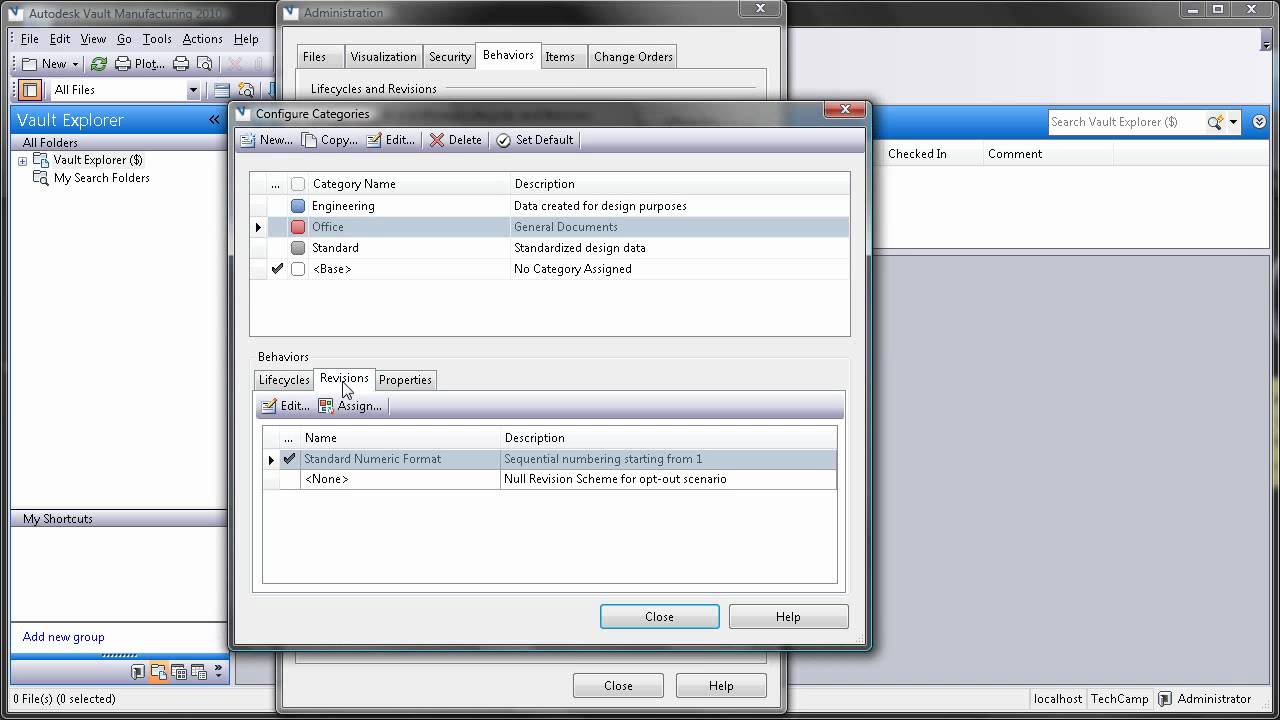Click Home view icon in bottom navigation bar
Viewport: 1280px width, 720px height.
click(138, 672)
